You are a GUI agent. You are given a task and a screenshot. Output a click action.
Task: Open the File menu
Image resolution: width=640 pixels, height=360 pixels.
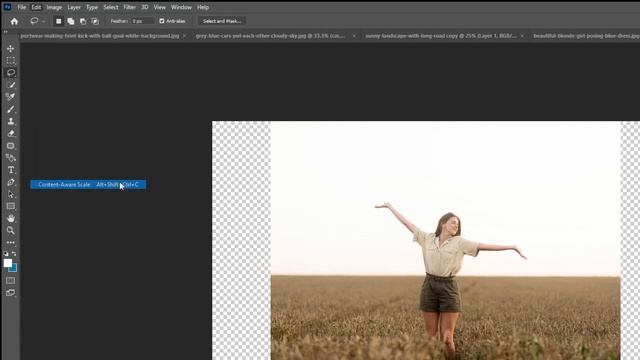[x=22, y=7]
